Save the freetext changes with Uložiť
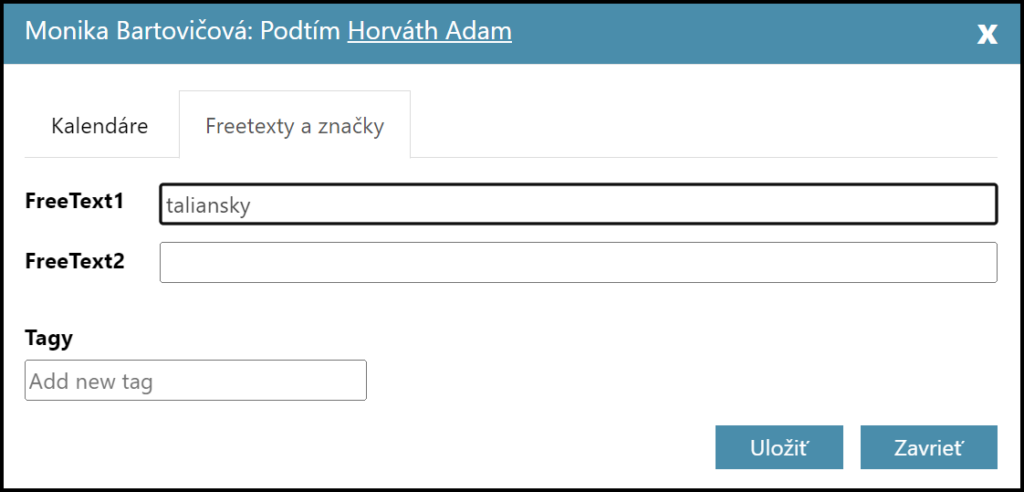1024x492 pixels. pyautogui.click(x=779, y=447)
